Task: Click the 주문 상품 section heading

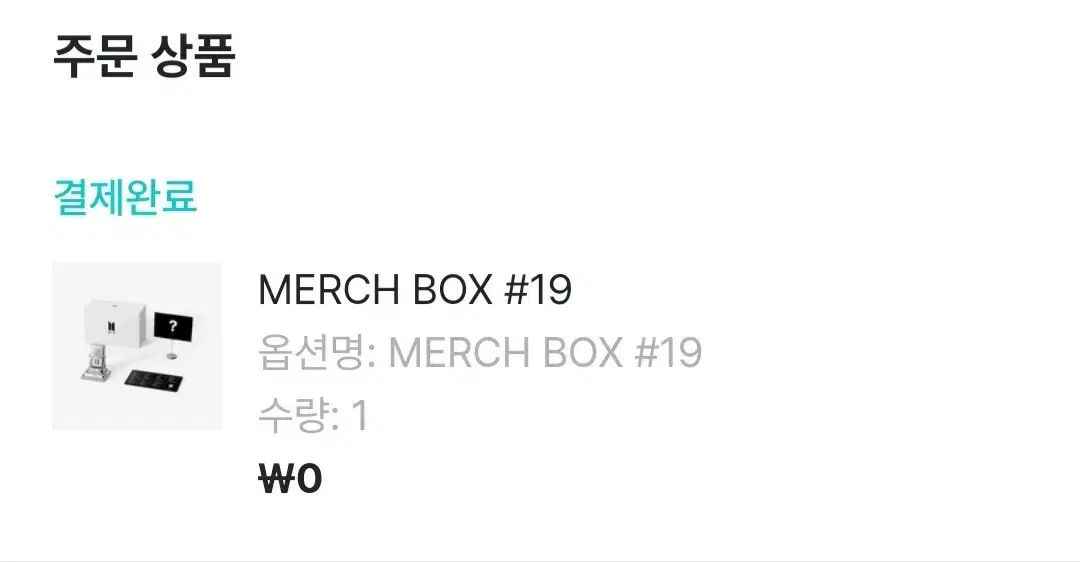Action: click(145, 56)
